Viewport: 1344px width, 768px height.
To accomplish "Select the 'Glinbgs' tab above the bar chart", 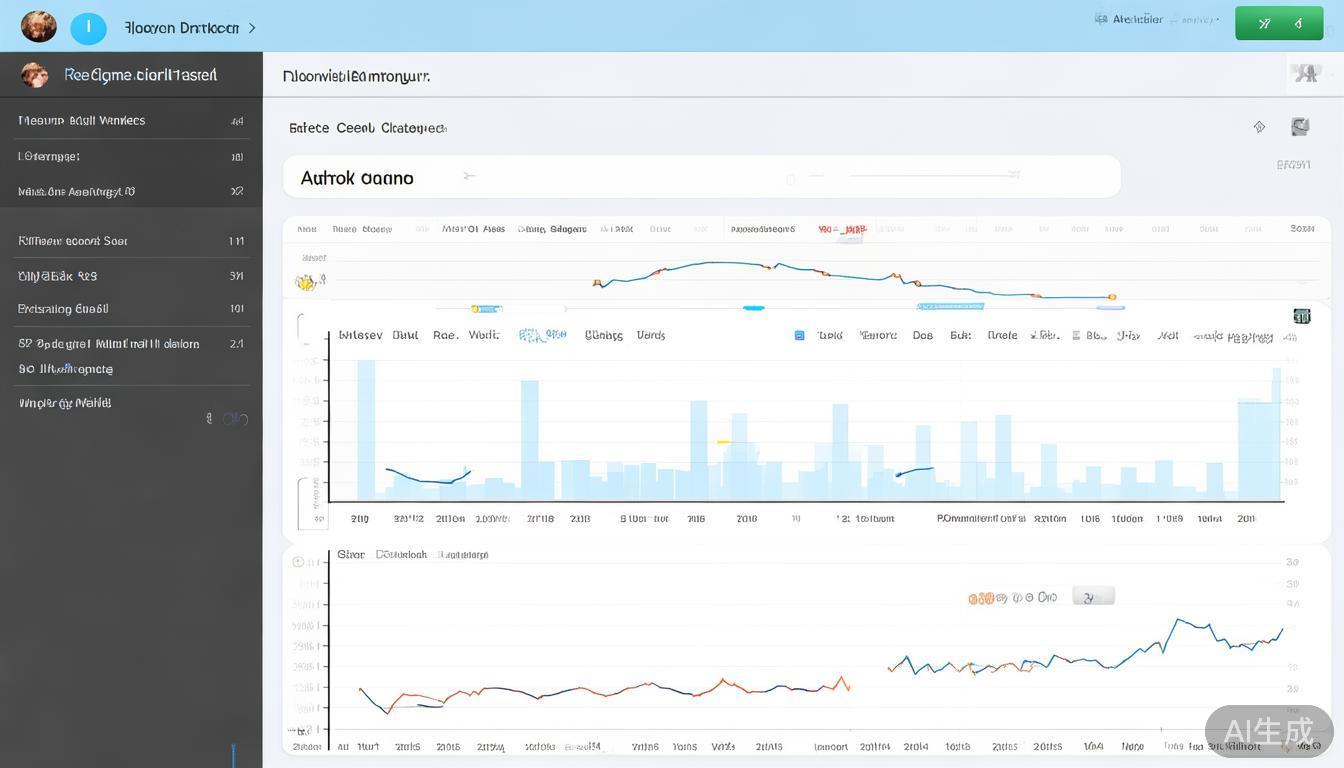I will point(604,336).
